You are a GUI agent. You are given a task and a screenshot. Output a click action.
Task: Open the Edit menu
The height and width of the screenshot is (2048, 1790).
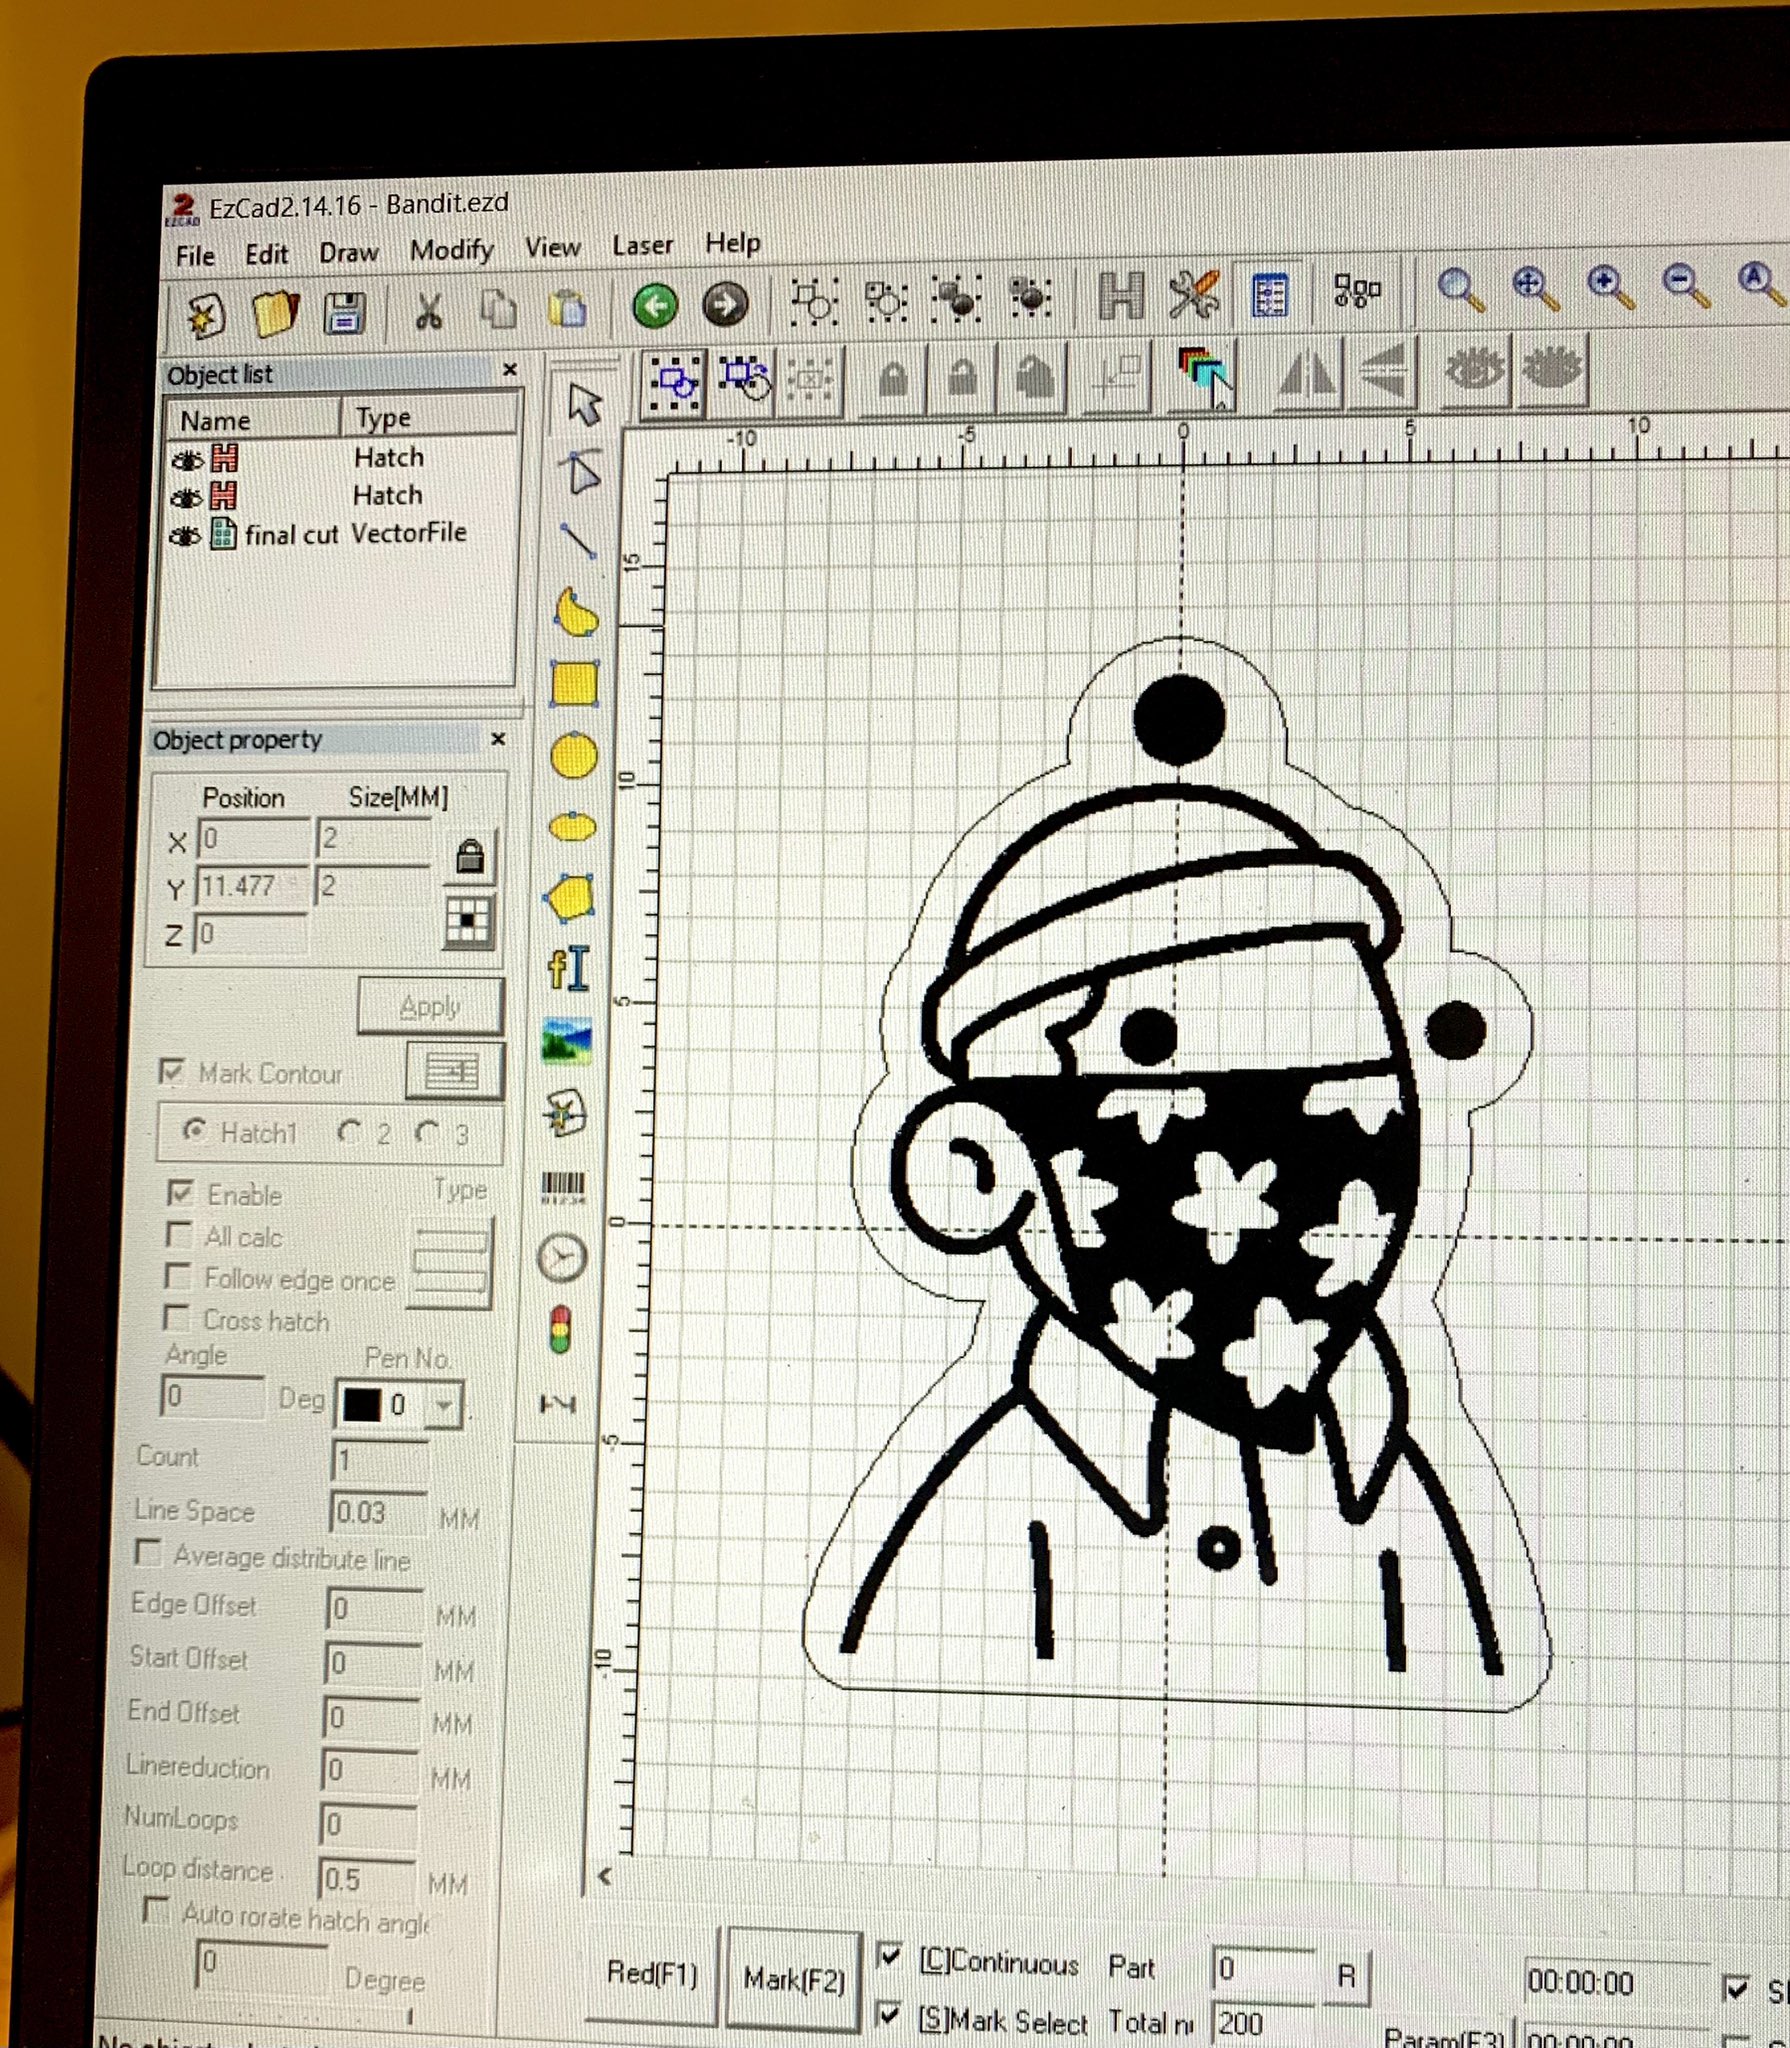(267, 254)
